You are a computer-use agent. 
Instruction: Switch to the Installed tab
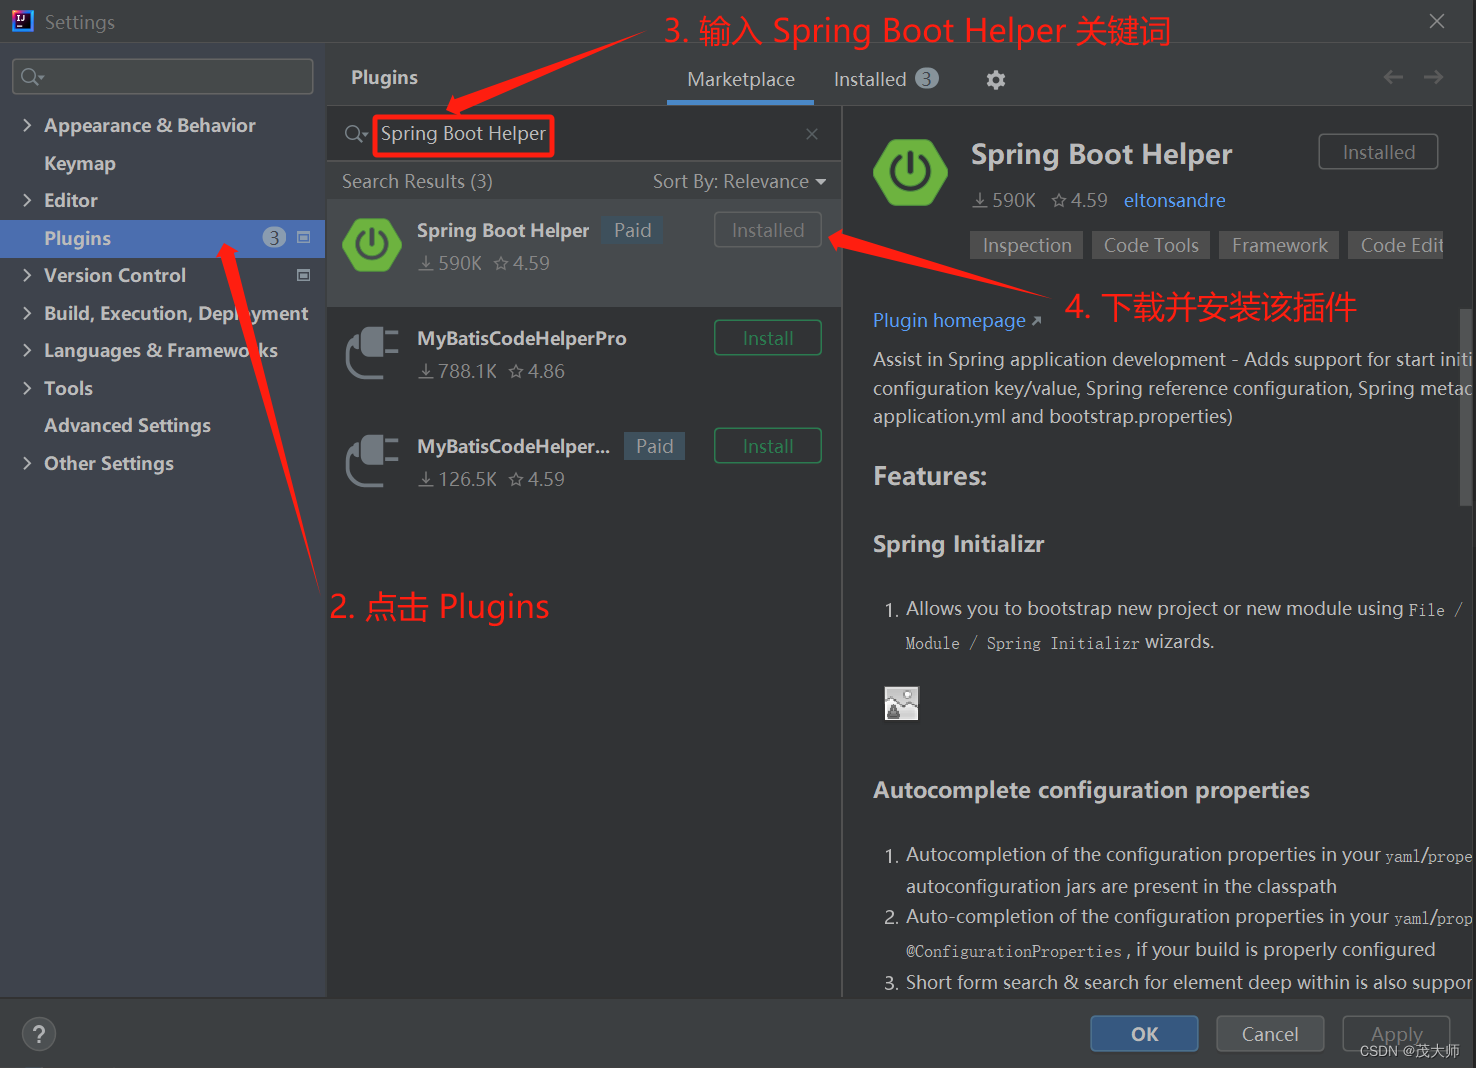pyautogui.click(x=869, y=79)
